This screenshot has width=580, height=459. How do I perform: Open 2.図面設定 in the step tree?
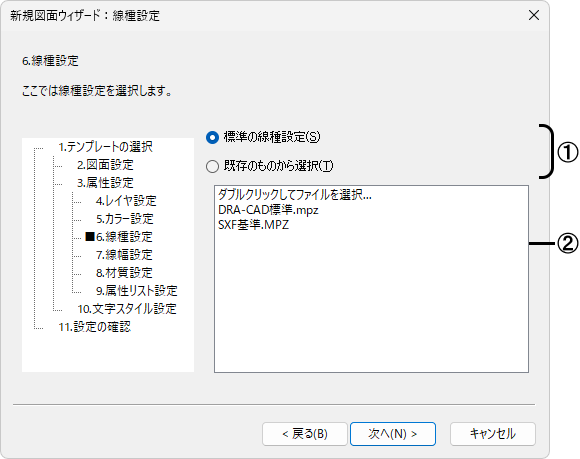pos(105,165)
